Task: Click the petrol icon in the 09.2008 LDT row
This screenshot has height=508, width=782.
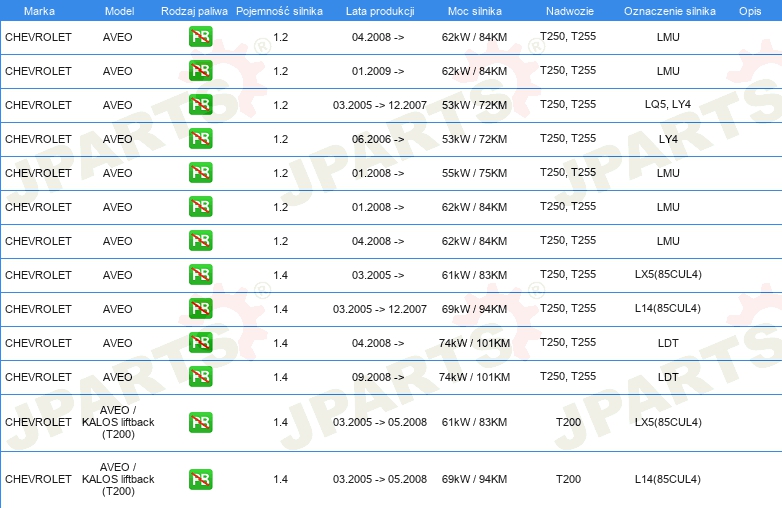Action: coord(200,376)
